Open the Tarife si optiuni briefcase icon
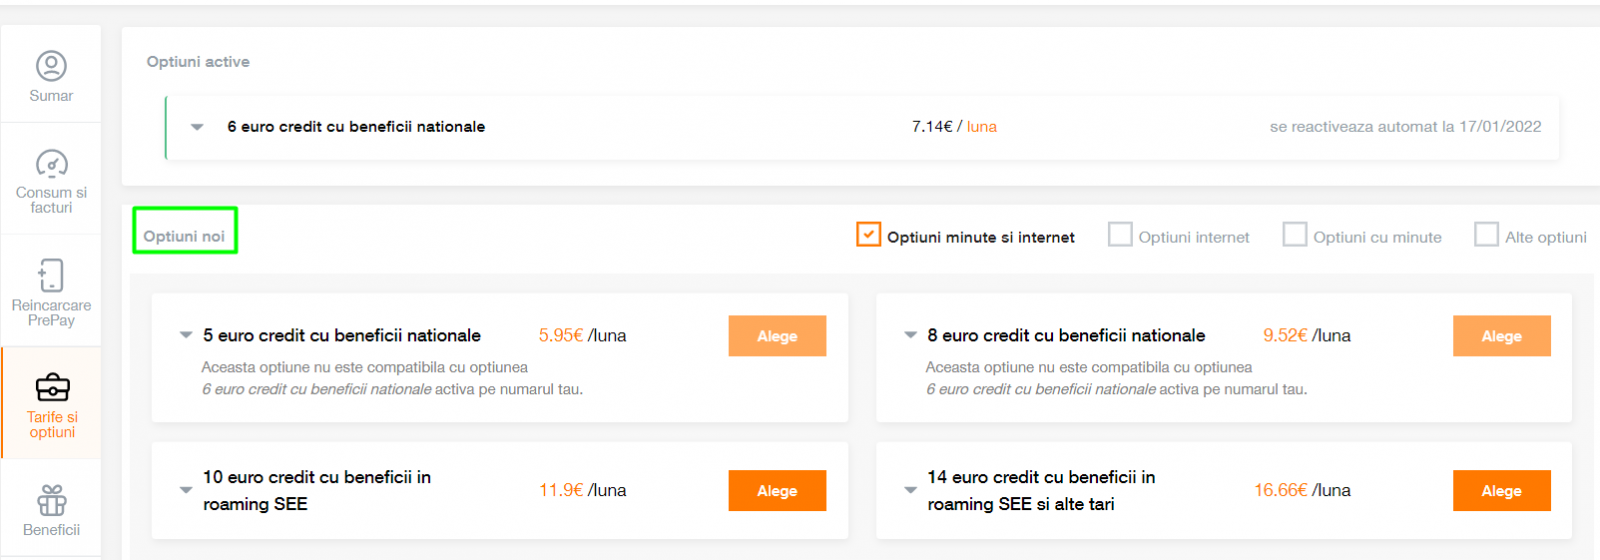 pos(52,387)
